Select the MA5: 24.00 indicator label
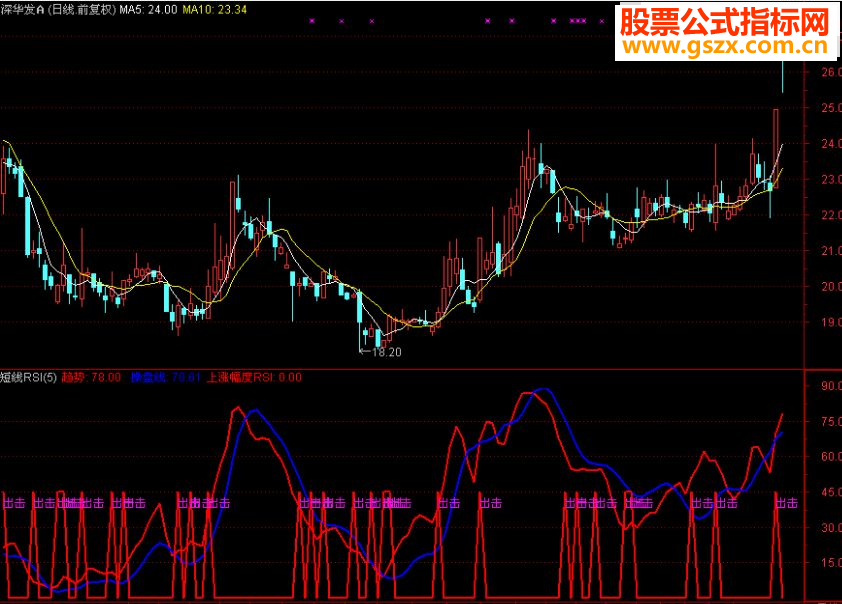The image size is (842, 604). pos(148,9)
